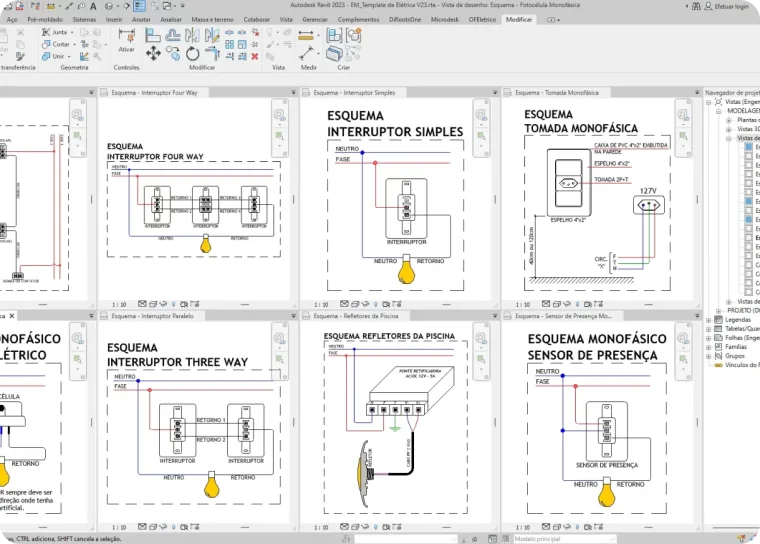Click 1:10 scale in Sensor de Presença view
This screenshot has height=544, width=760.
[522, 527]
